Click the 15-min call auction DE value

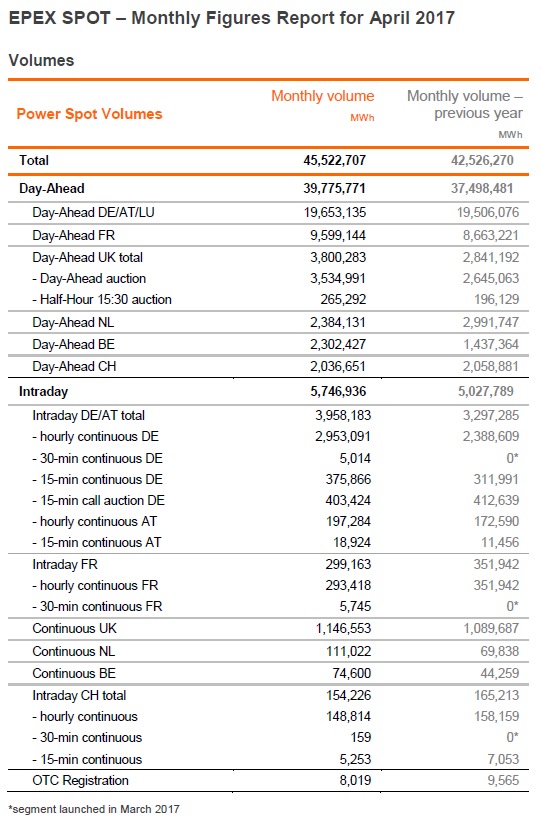348,501
